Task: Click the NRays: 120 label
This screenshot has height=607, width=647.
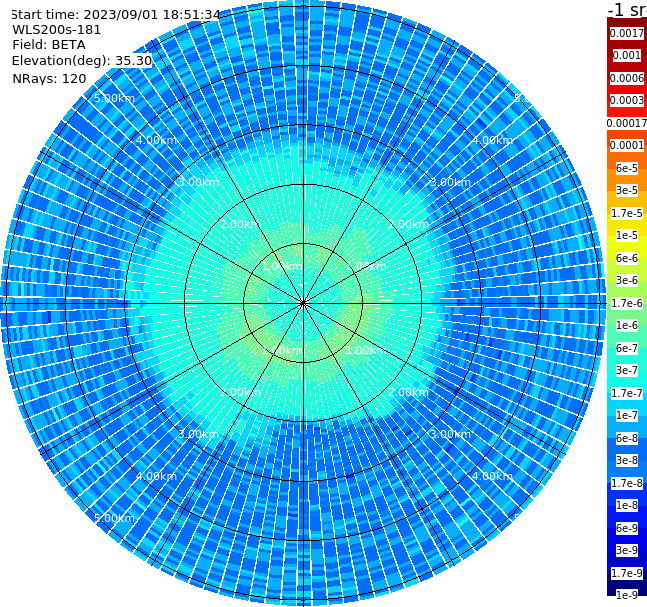Action: click(49, 79)
